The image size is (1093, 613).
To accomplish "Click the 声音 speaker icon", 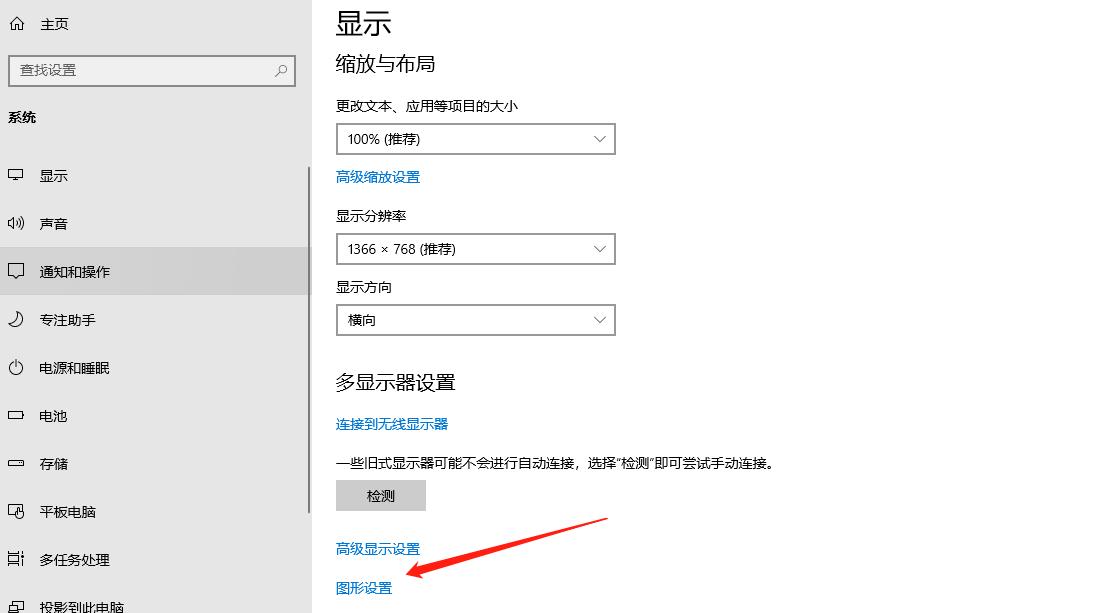I will coord(16,223).
